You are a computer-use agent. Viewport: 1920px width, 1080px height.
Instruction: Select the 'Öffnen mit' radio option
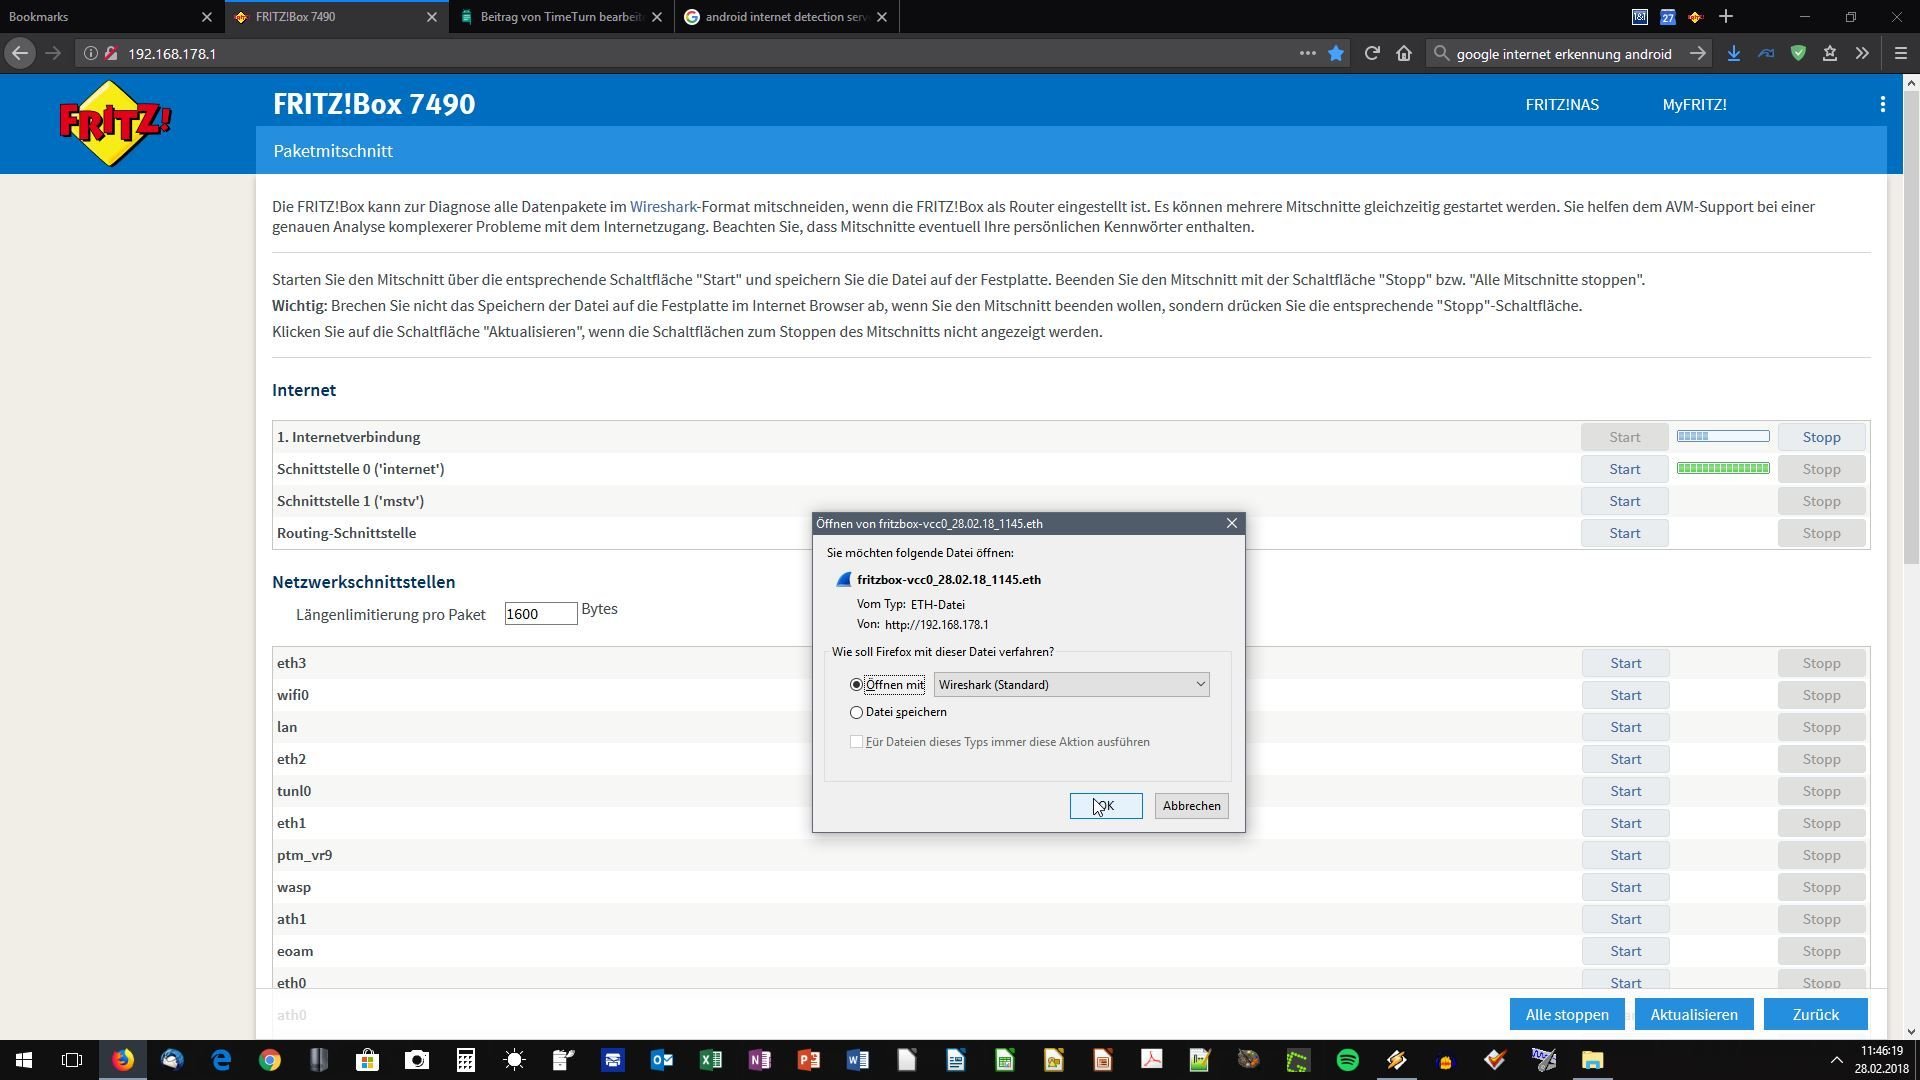tap(856, 685)
